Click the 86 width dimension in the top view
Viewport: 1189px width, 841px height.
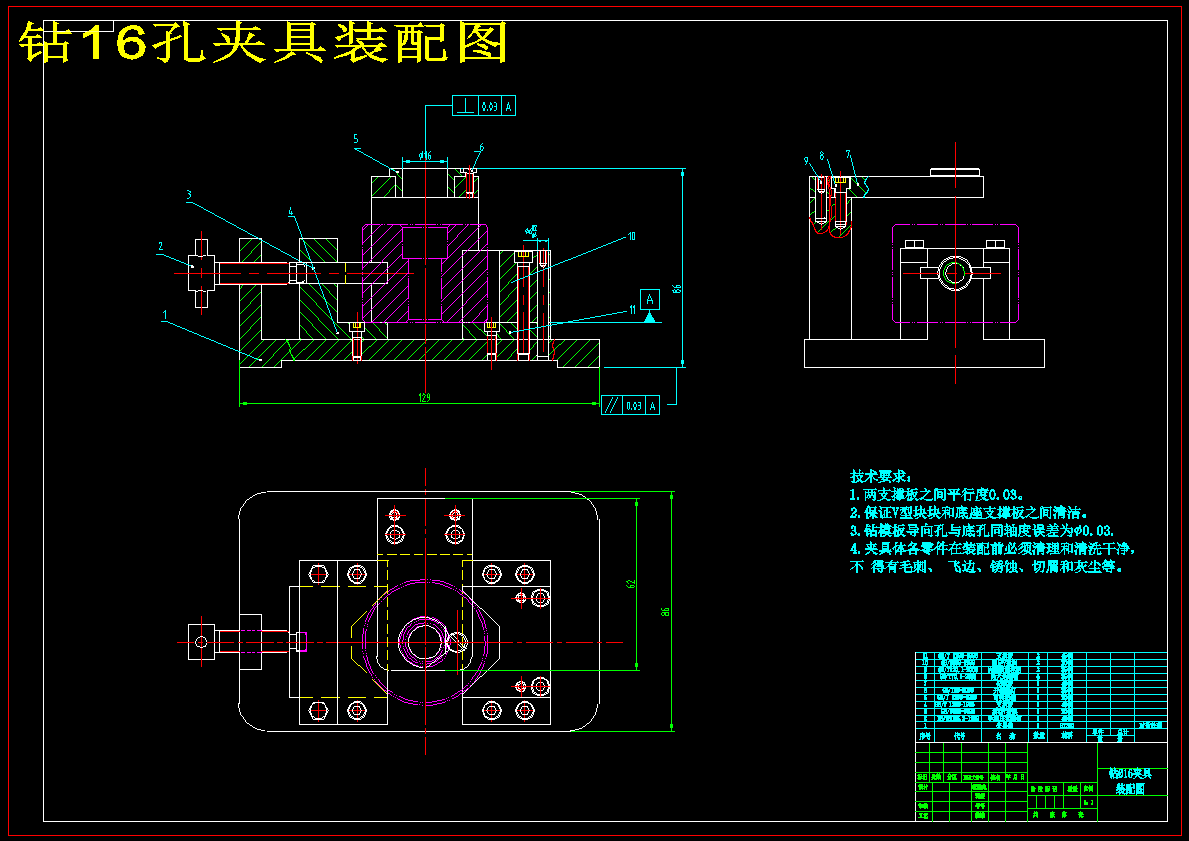[666, 611]
